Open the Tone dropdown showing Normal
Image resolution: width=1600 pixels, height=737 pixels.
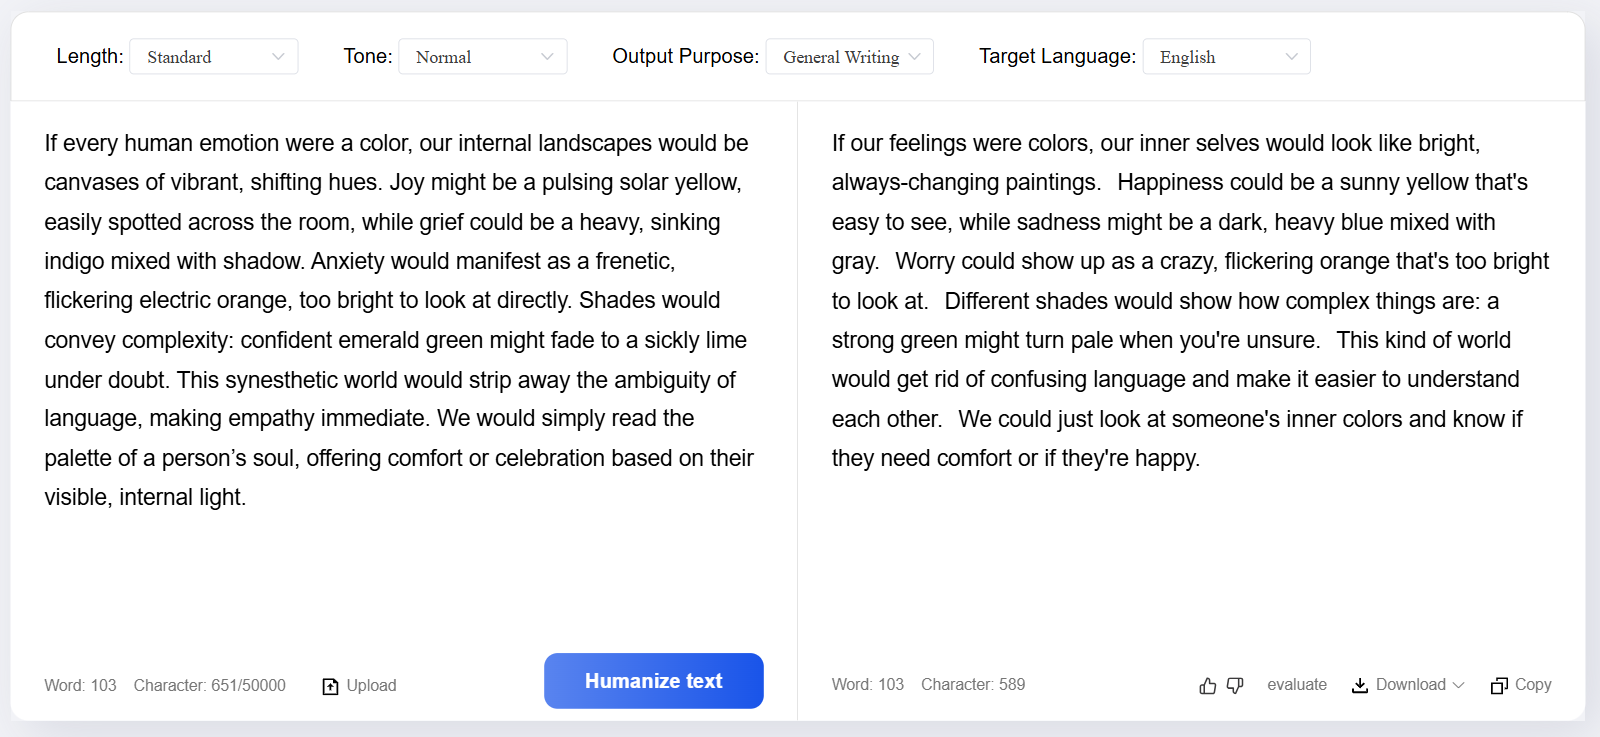[482, 57]
